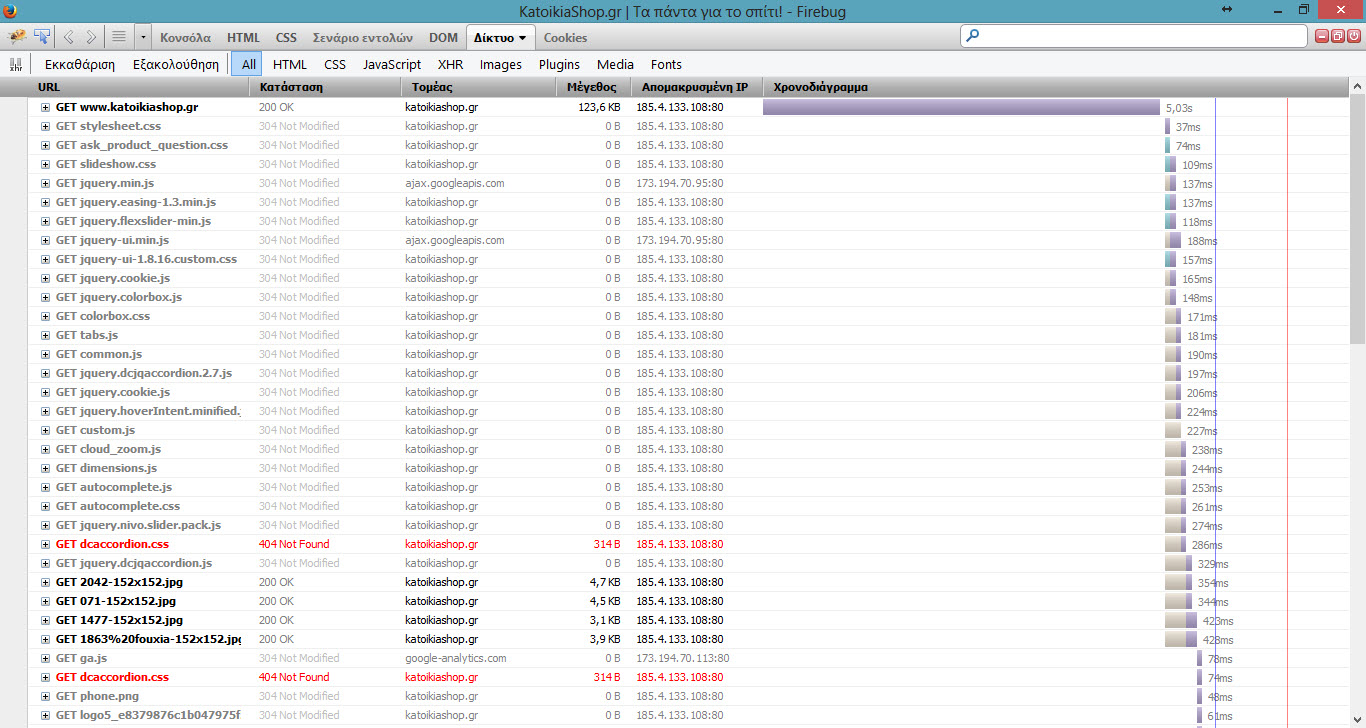Select the GET autocomplete.js row
Screen dimensions: 1366x728
[x=689, y=487]
